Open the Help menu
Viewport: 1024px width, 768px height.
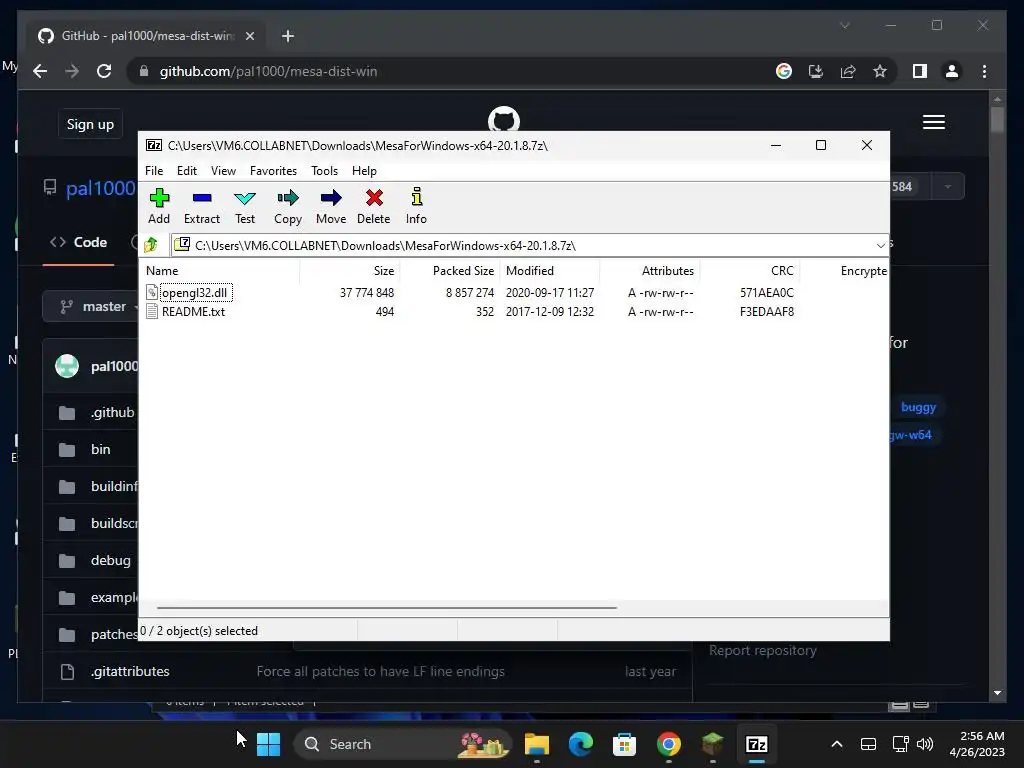[x=364, y=170]
